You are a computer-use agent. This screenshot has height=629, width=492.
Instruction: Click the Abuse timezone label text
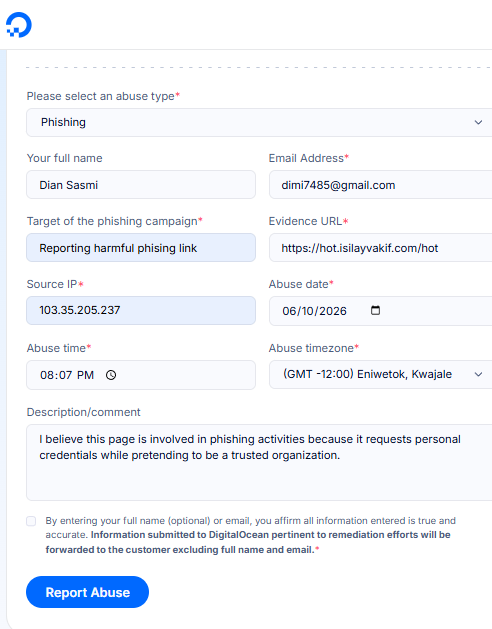(313, 348)
